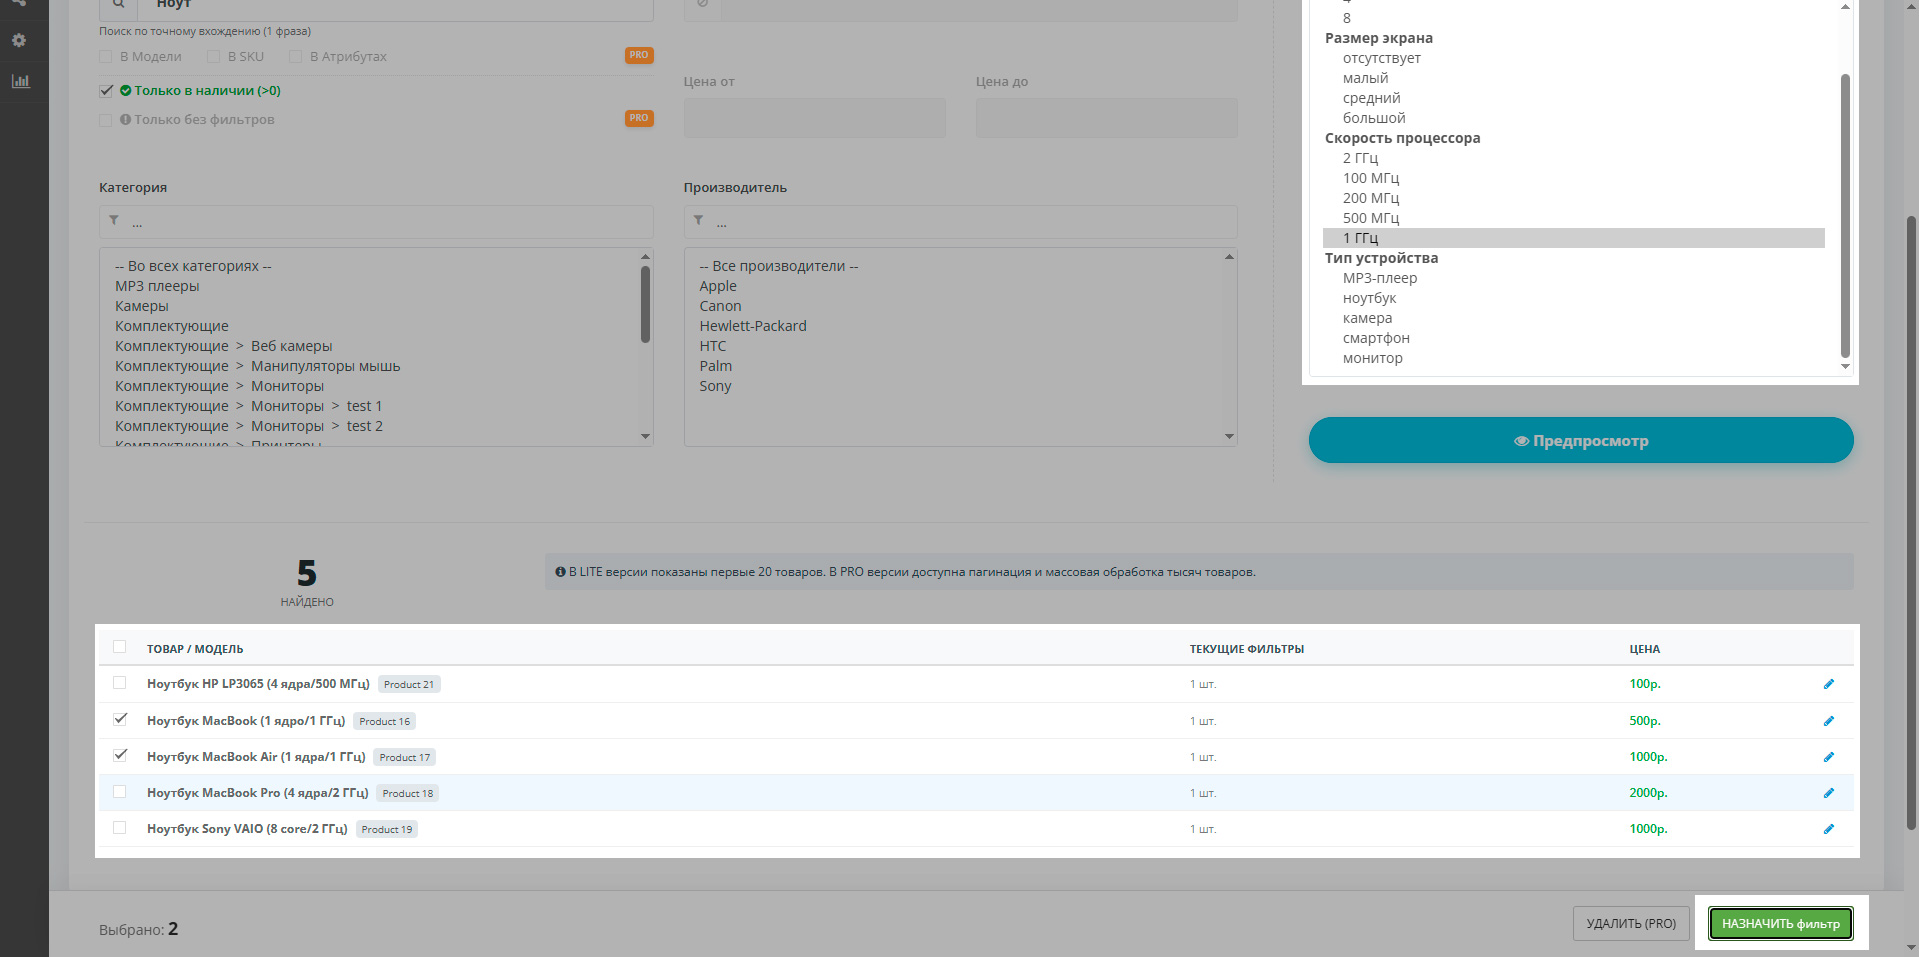Image resolution: width=1919 pixels, height=957 pixels.
Task: Click the Цена от input field
Action: [x=814, y=118]
